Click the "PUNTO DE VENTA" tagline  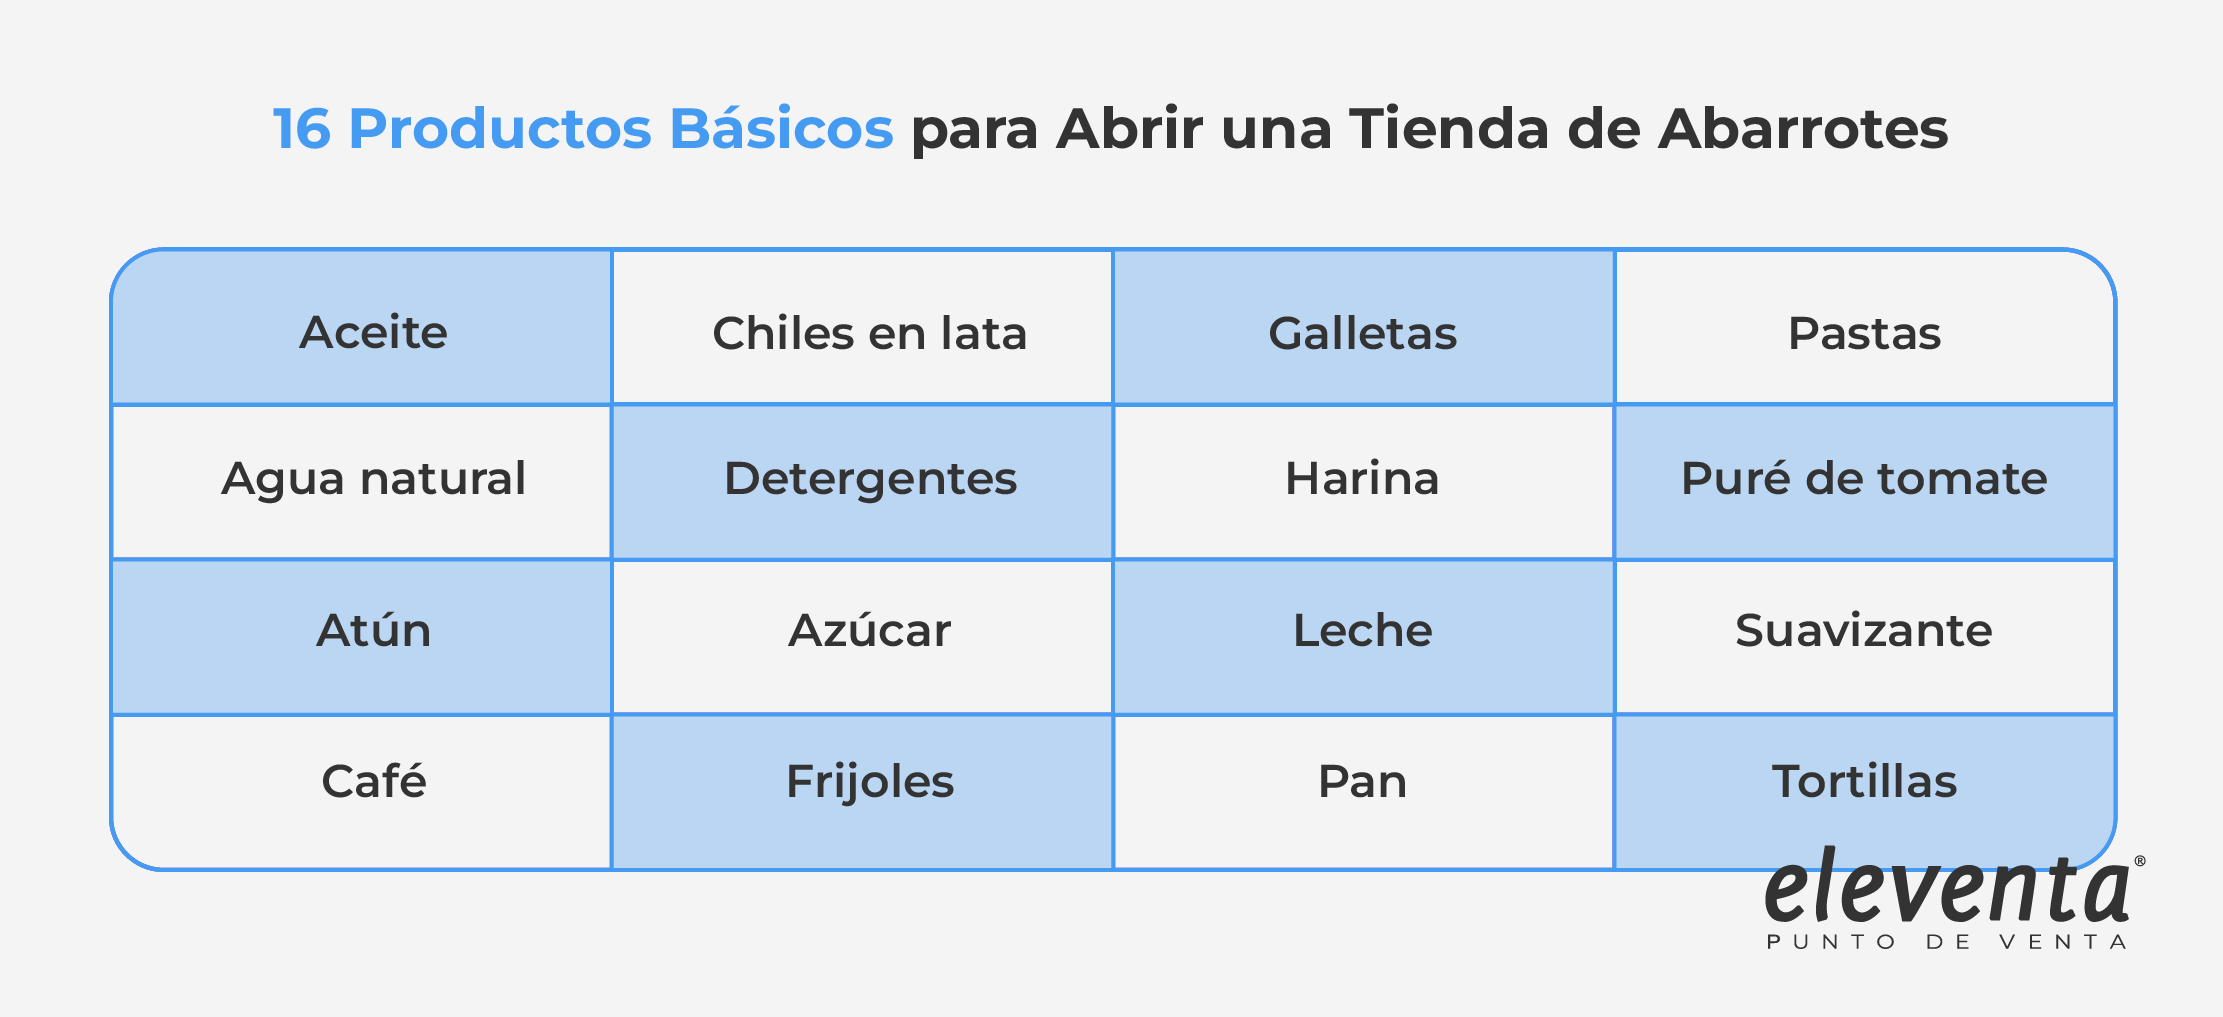click(x=1946, y=942)
